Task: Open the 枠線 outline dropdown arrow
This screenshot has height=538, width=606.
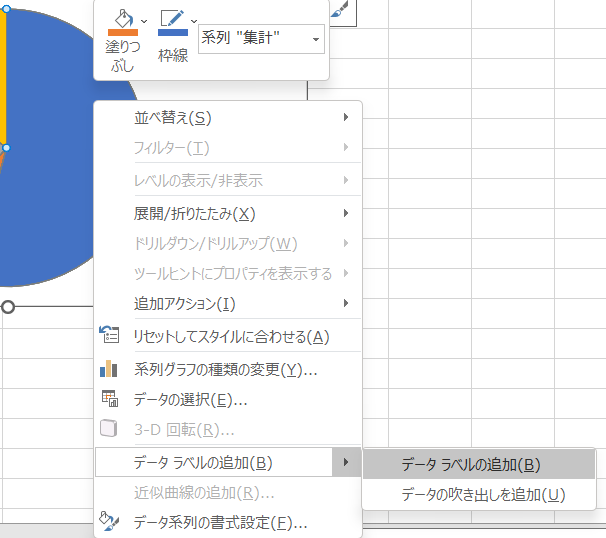Action: (194, 21)
